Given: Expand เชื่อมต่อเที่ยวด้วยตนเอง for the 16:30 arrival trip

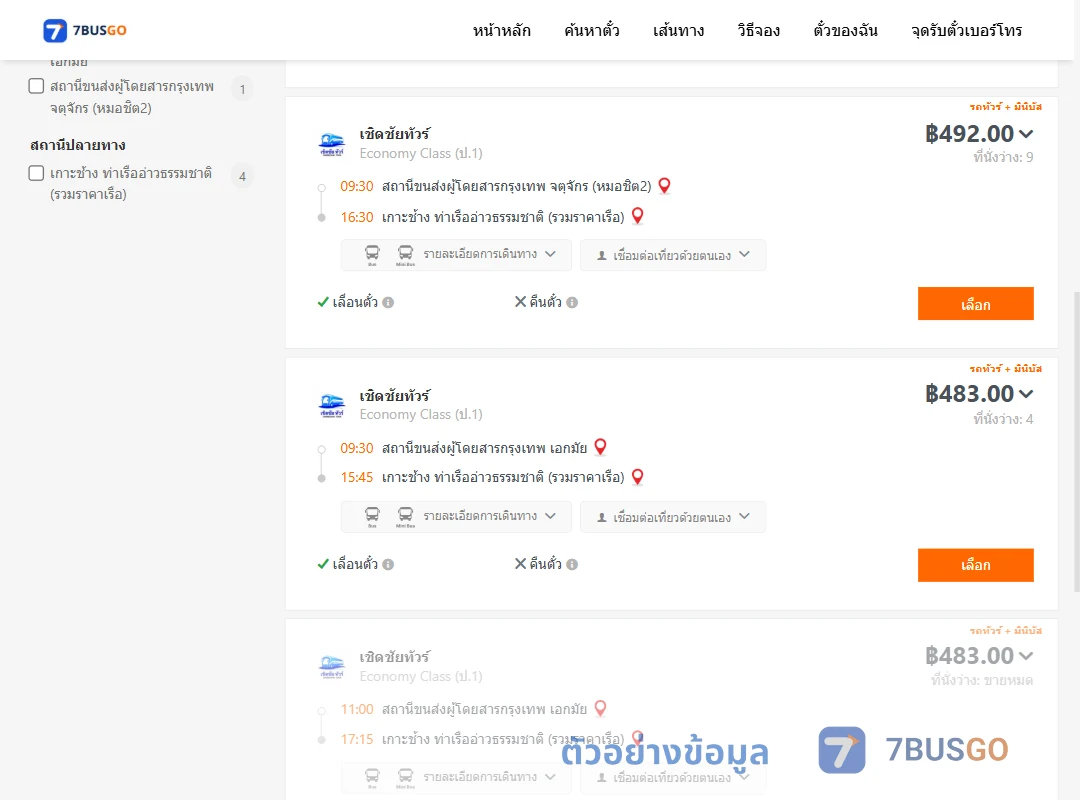Looking at the screenshot, I should [x=673, y=255].
